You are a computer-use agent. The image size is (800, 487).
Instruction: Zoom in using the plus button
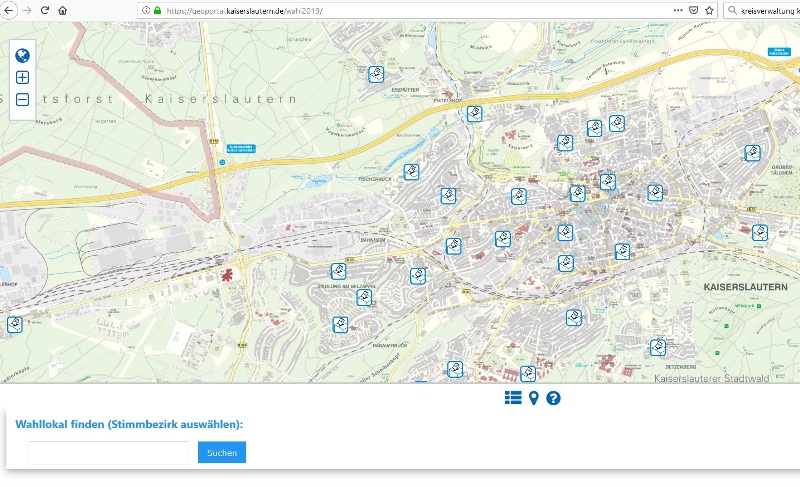click(22, 78)
